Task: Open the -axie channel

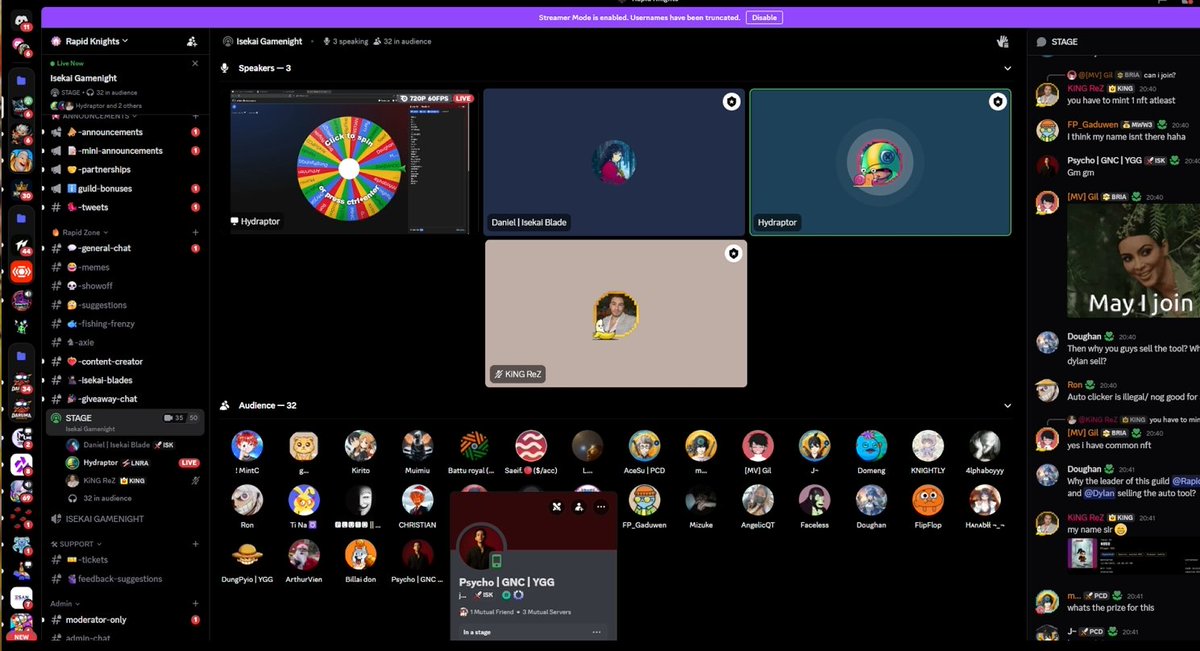Action: (125, 342)
